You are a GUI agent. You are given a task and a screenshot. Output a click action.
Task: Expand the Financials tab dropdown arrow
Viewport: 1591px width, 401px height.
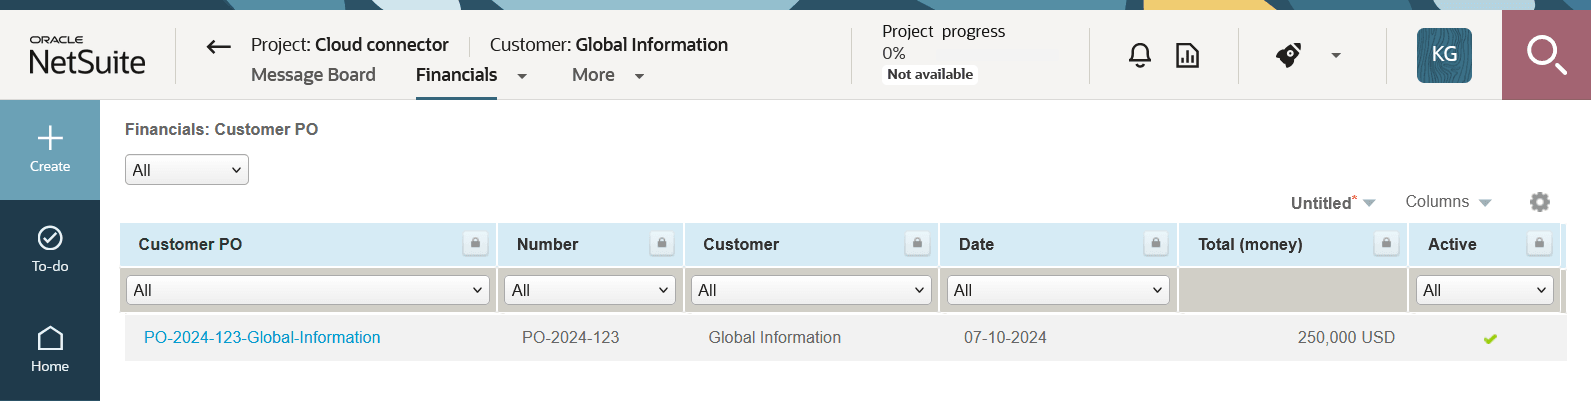coord(522,76)
